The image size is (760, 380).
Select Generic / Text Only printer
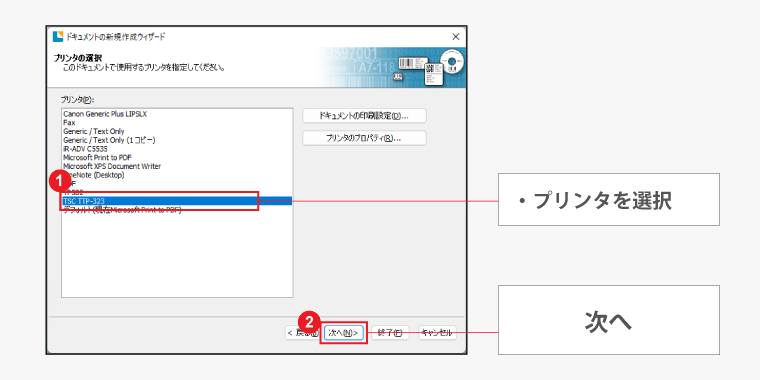pos(94,131)
